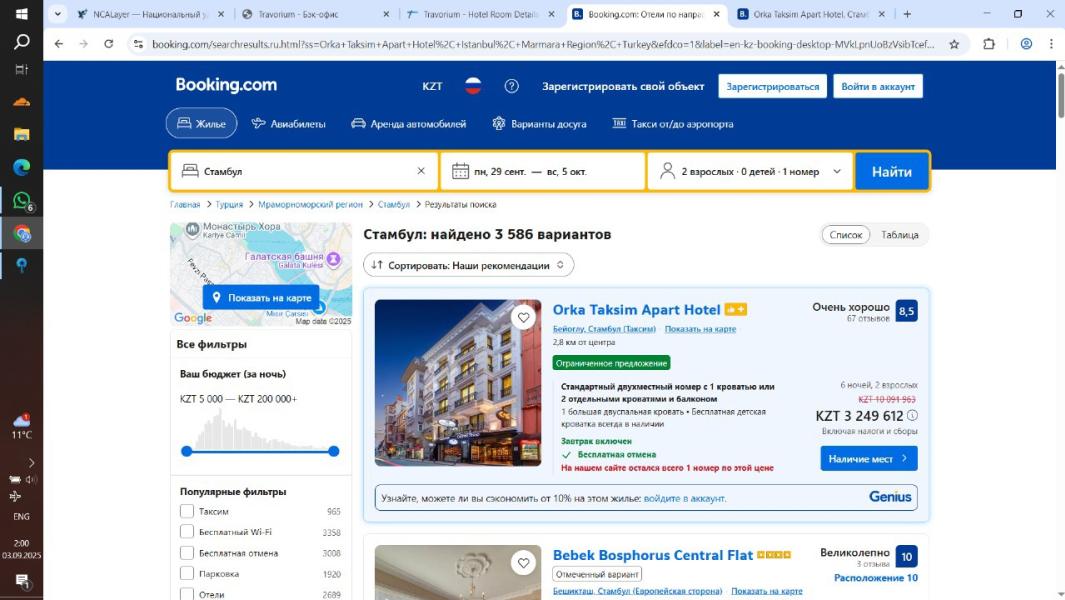Clear the Стамбул destination field
The width and height of the screenshot is (1065, 600).
pos(421,171)
